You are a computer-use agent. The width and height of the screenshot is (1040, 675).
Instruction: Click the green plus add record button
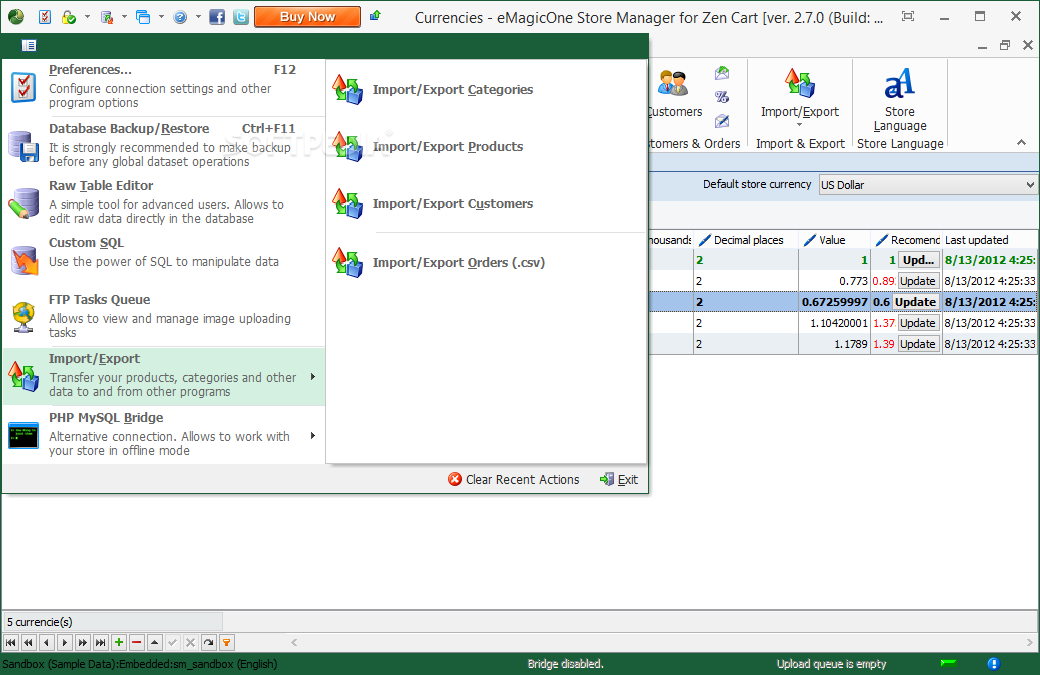119,643
